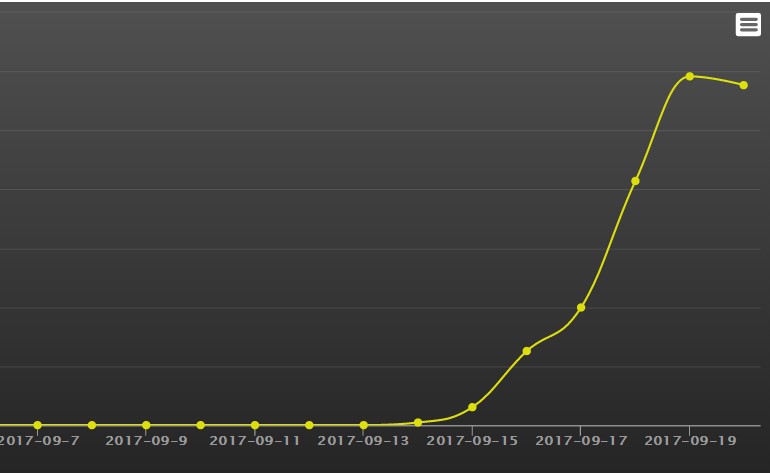Click data point between 2017-09-15 and 2017-09-17
The width and height of the screenshot is (770, 473).
click(x=526, y=351)
